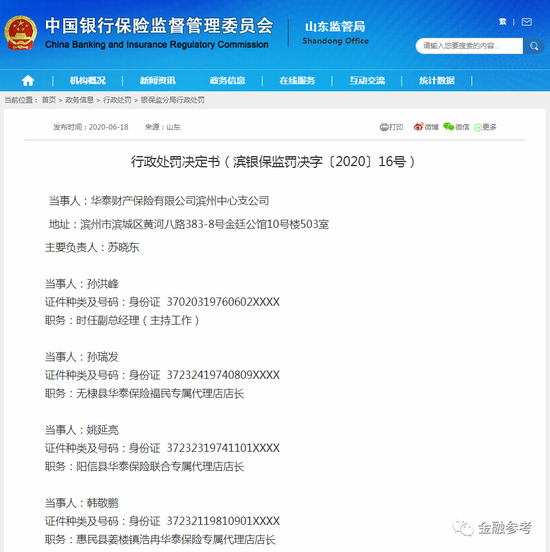
Task: Click ID number 37232419740809XXXX
Action: pos(223,375)
